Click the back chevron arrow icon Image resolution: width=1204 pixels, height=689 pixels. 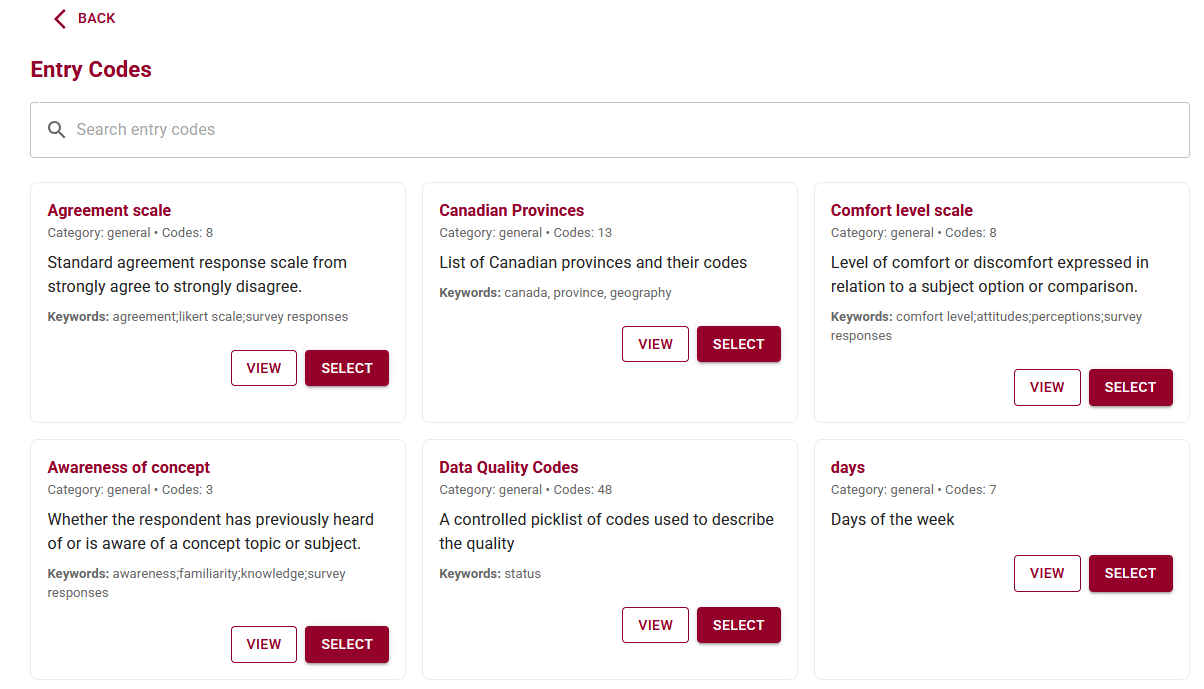pyautogui.click(x=60, y=19)
